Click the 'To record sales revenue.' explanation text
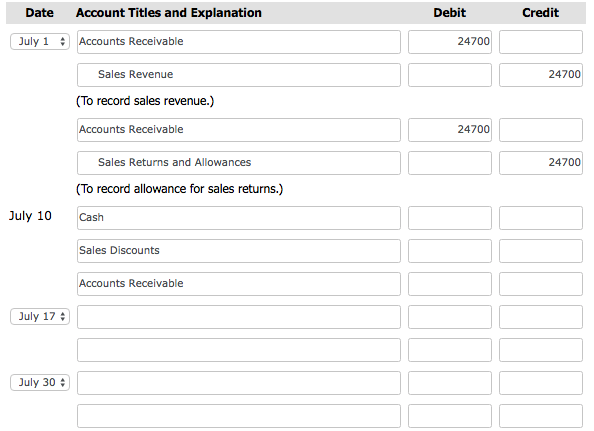This screenshot has height=431, width=594. point(145,101)
